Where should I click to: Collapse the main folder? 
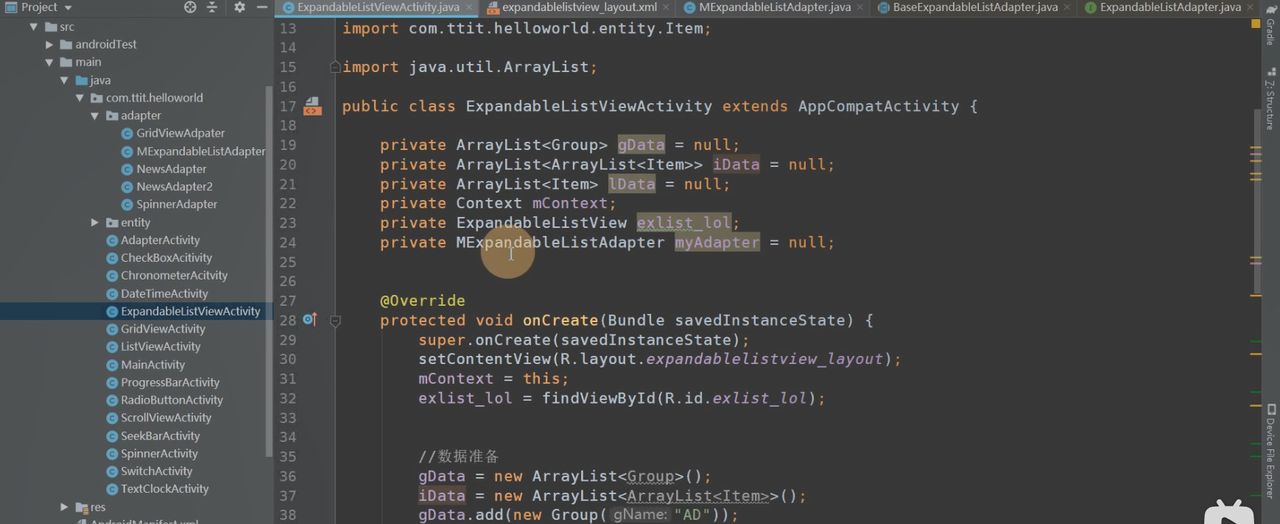[x=50, y=62]
